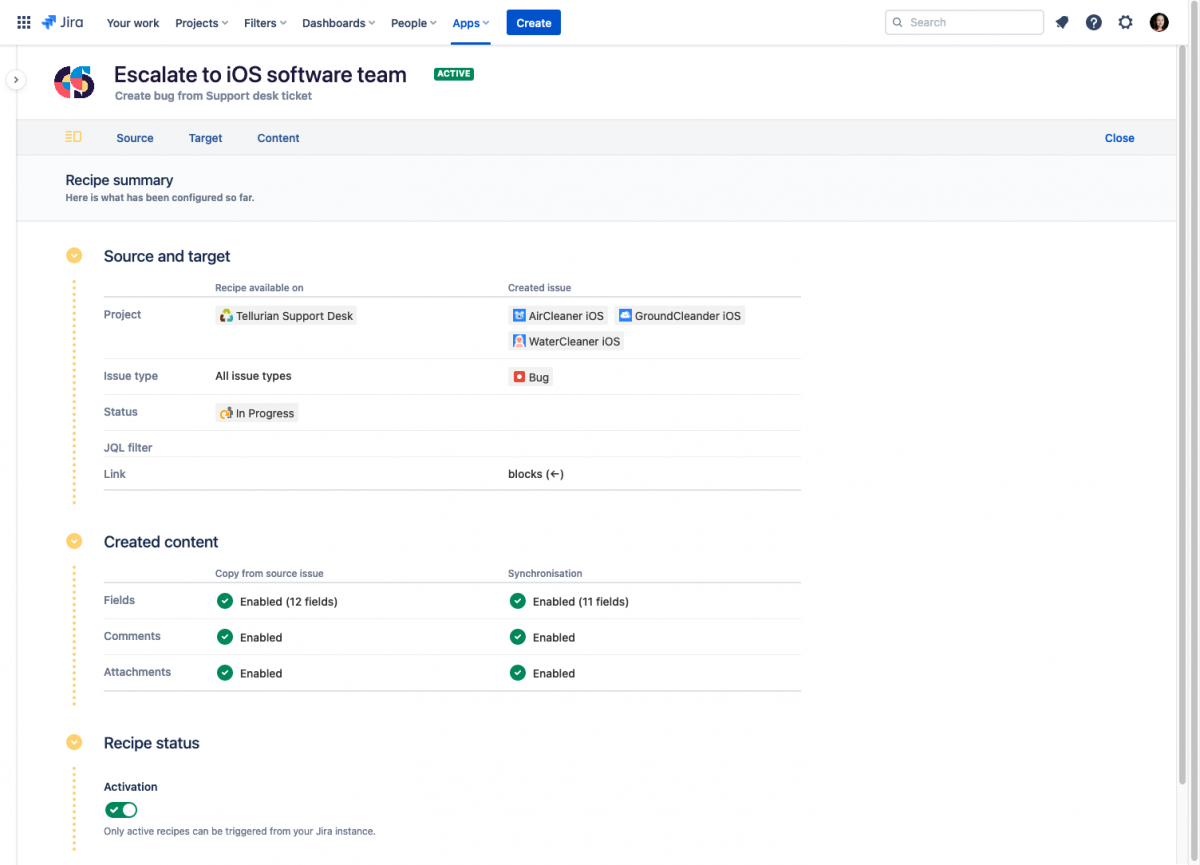Open notifications via the bell icon

1061,22
